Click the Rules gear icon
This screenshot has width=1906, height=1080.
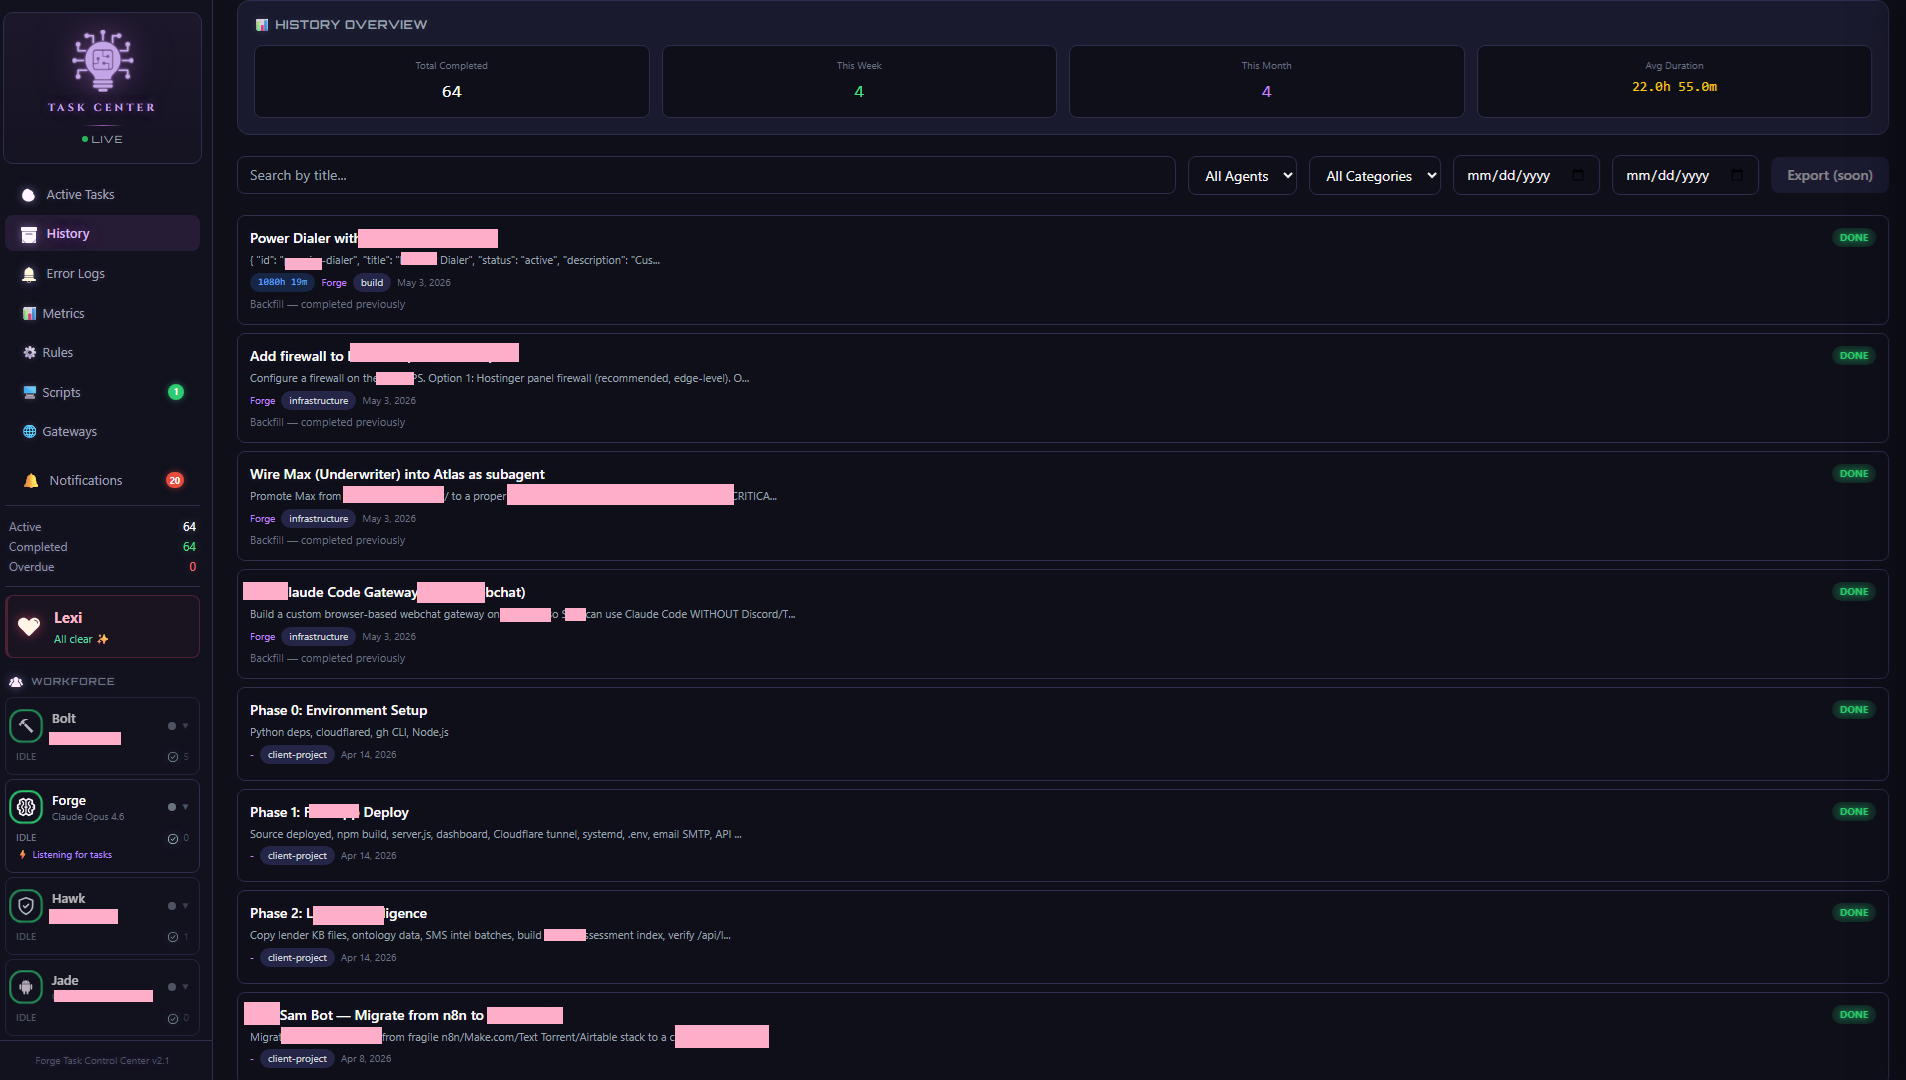(x=29, y=352)
